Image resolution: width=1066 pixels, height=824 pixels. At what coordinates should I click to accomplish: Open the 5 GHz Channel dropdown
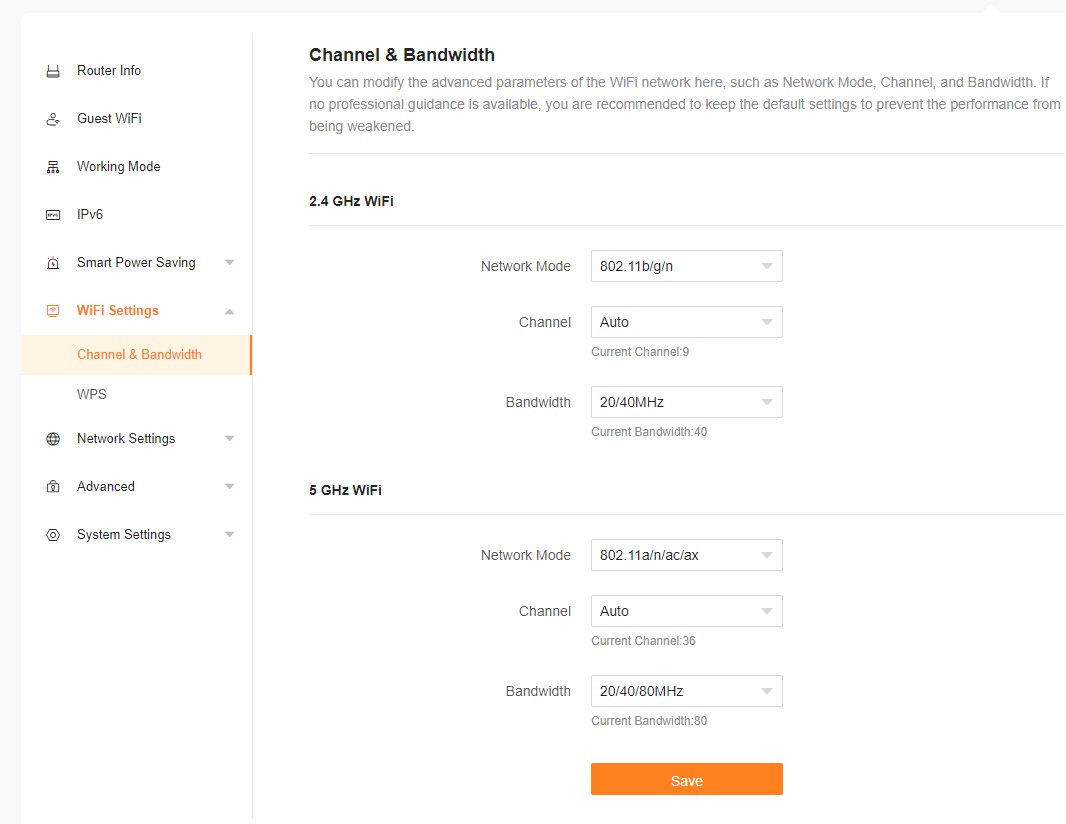(x=686, y=611)
